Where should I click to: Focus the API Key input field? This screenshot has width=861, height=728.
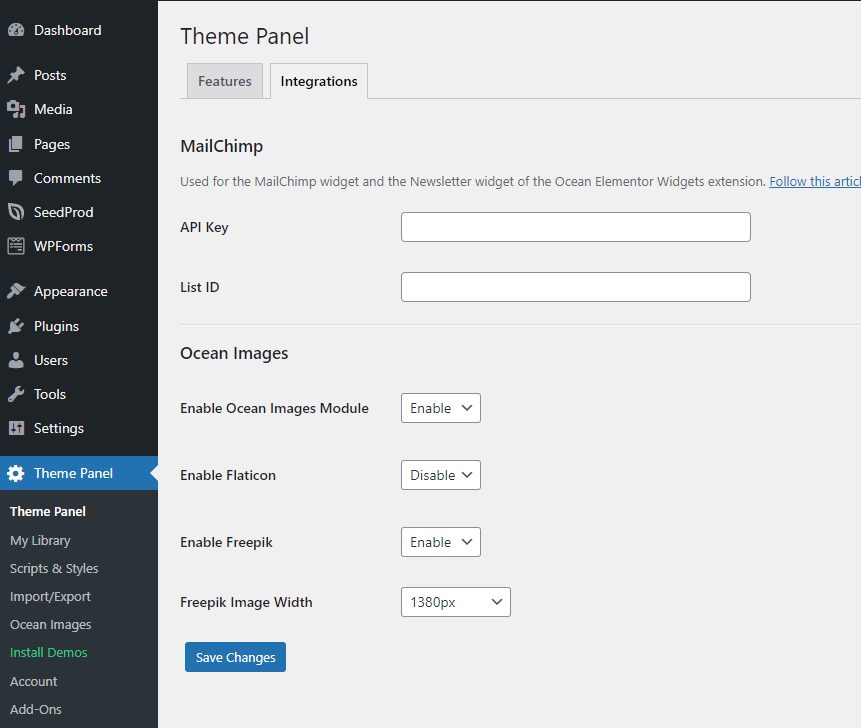[x=575, y=227]
